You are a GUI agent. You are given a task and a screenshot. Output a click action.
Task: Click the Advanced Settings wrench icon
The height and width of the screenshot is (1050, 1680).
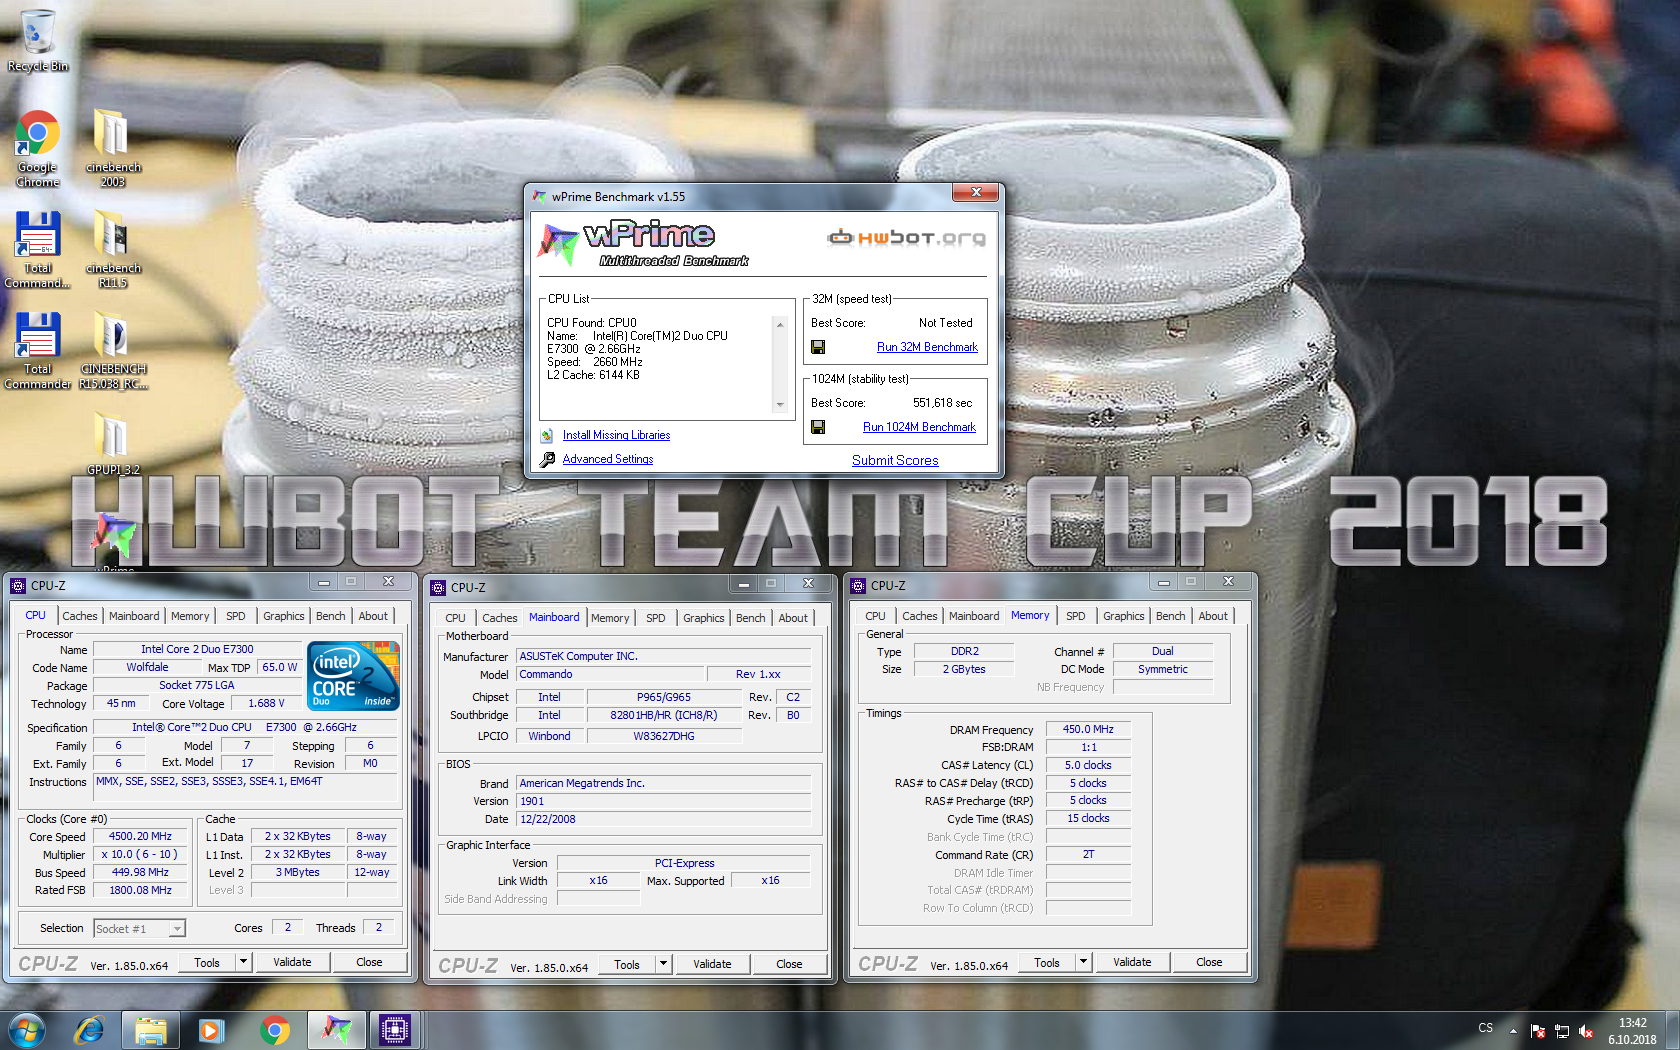tap(547, 459)
